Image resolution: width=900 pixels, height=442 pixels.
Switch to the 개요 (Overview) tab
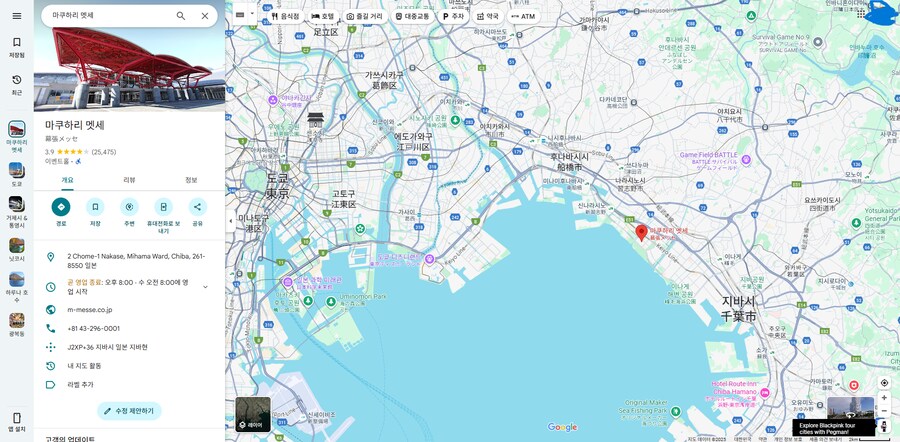(68, 180)
